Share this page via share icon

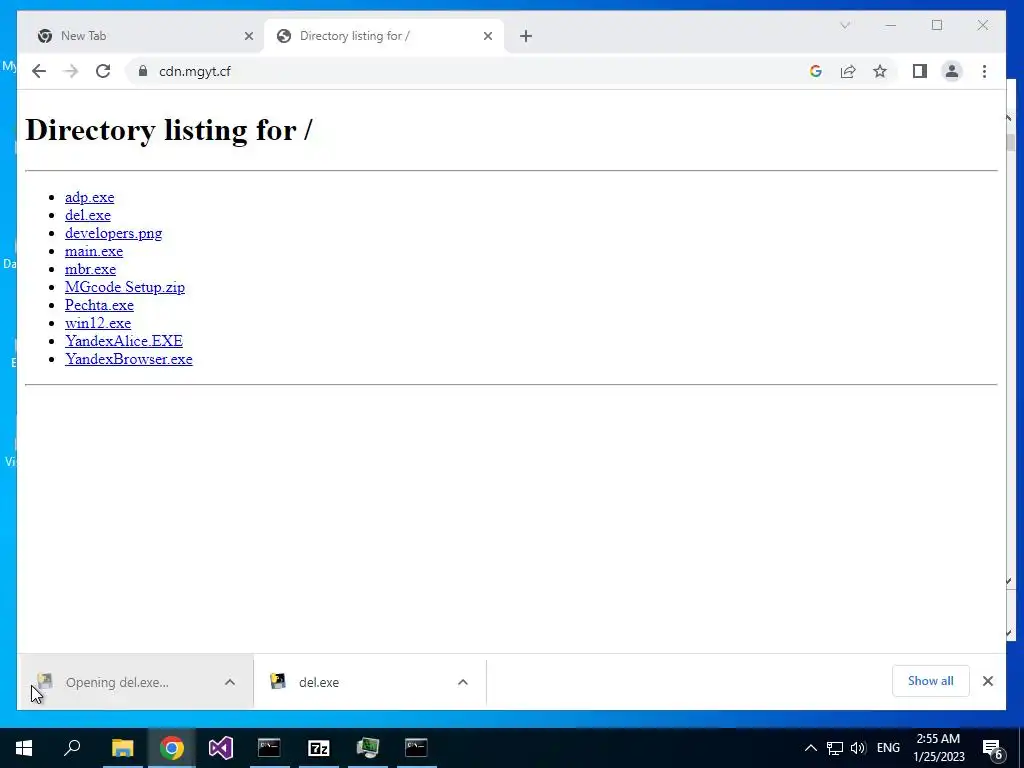(x=848, y=71)
